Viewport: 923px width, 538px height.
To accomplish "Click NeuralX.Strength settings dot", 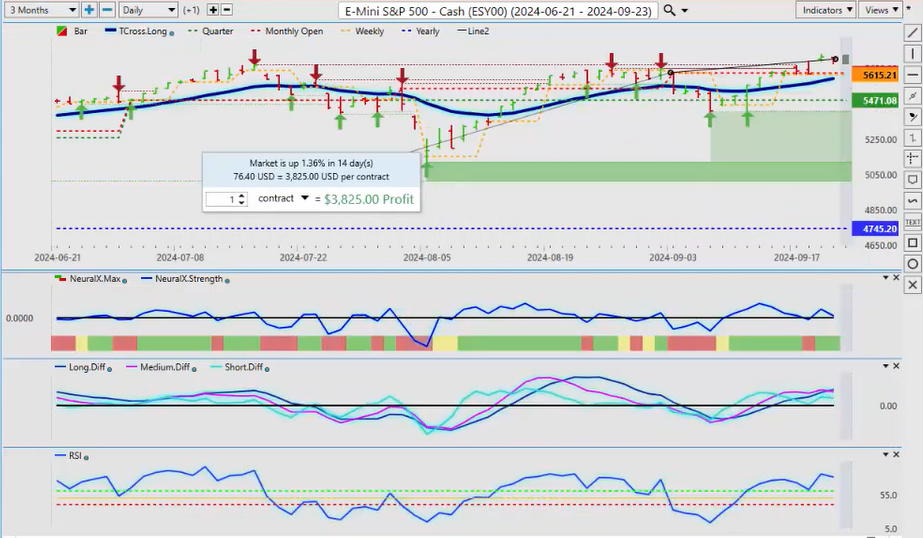I will point(227,281).
